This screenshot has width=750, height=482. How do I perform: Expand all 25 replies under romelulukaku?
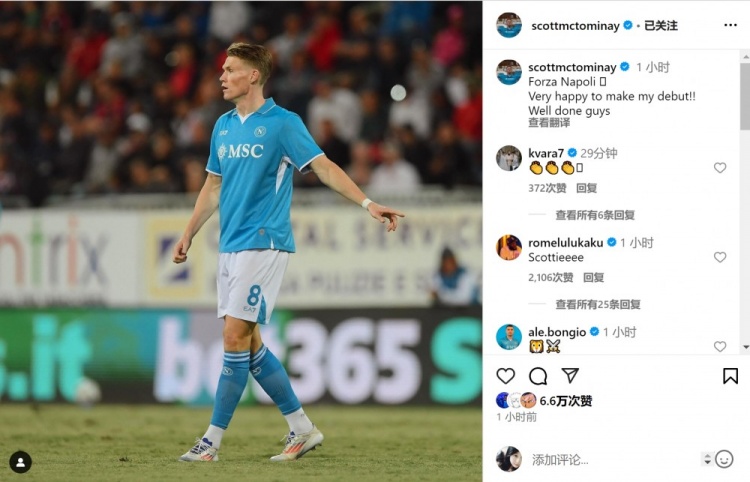click(x=598, y=305)
